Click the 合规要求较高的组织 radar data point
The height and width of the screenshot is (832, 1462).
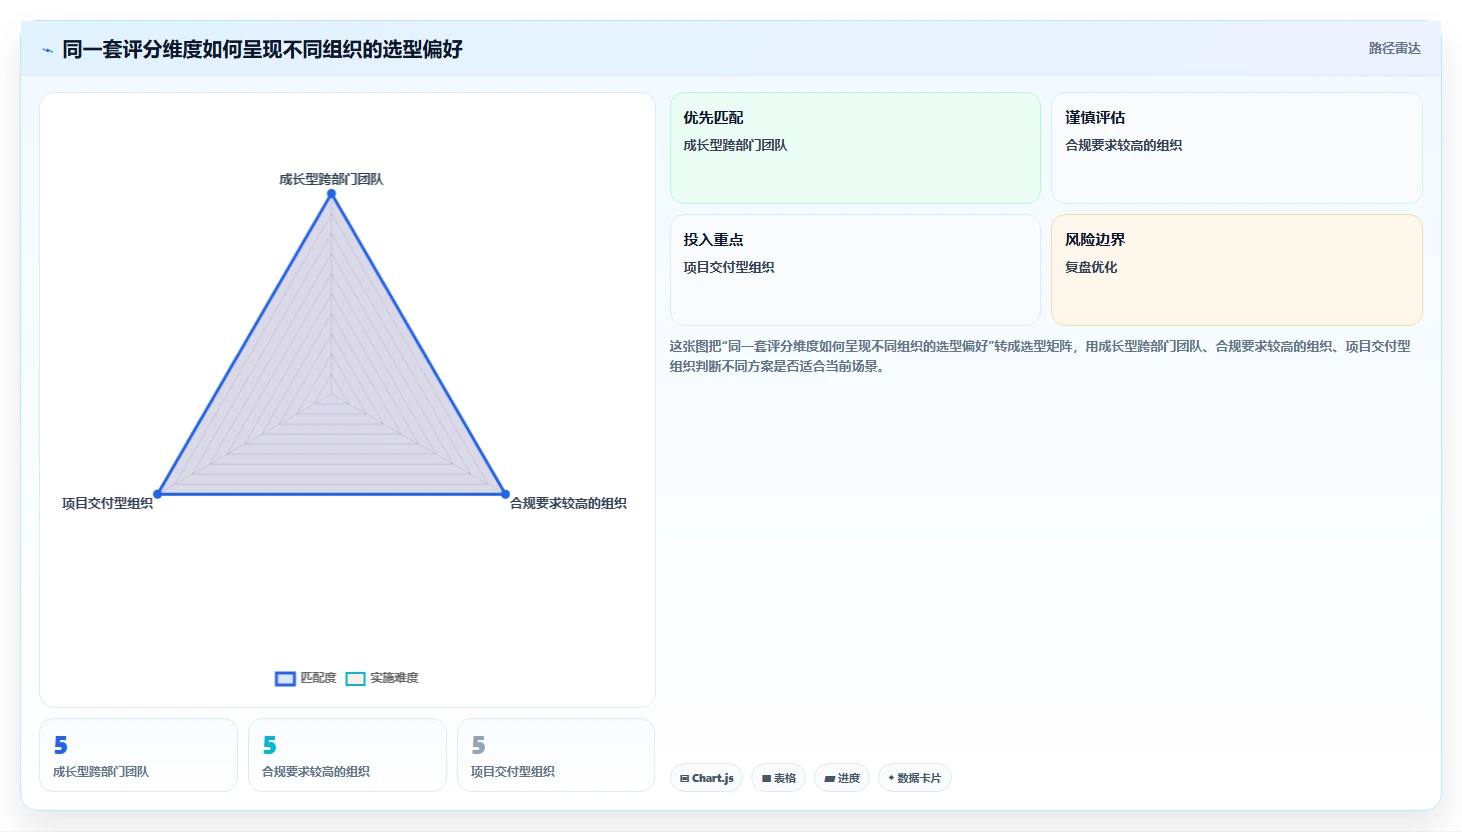coord(505,494)
